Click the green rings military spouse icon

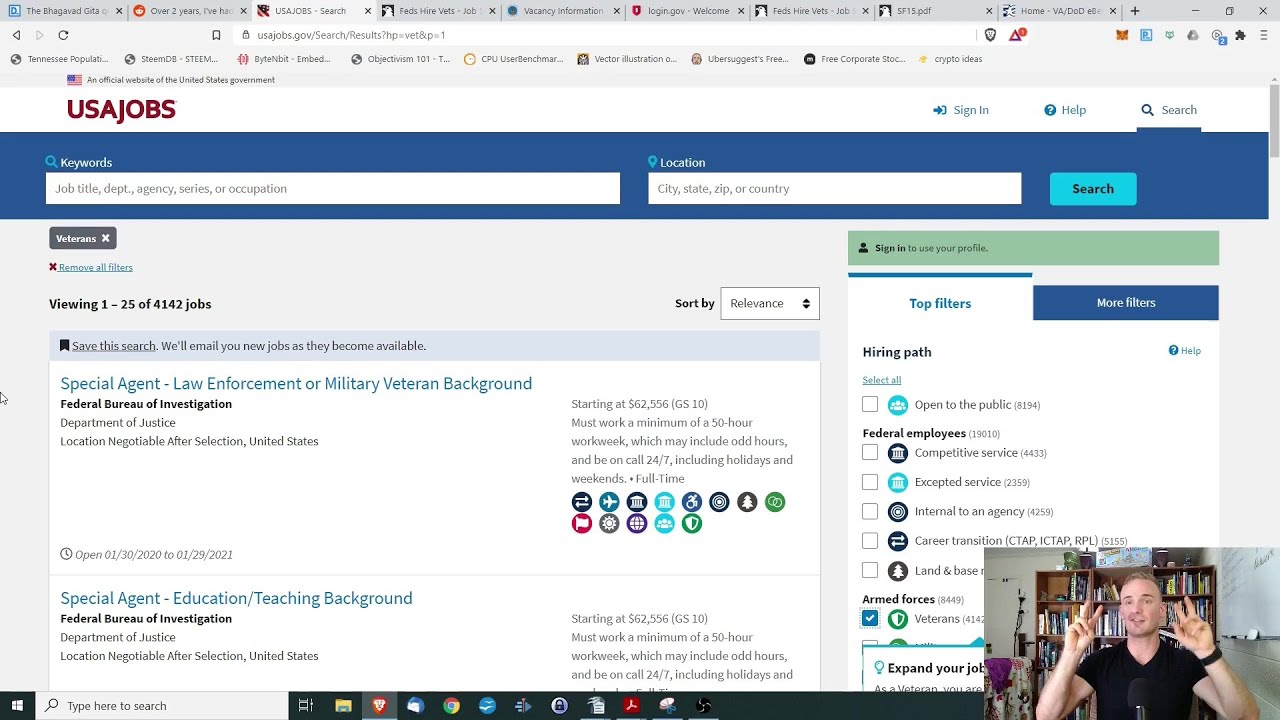775,502
